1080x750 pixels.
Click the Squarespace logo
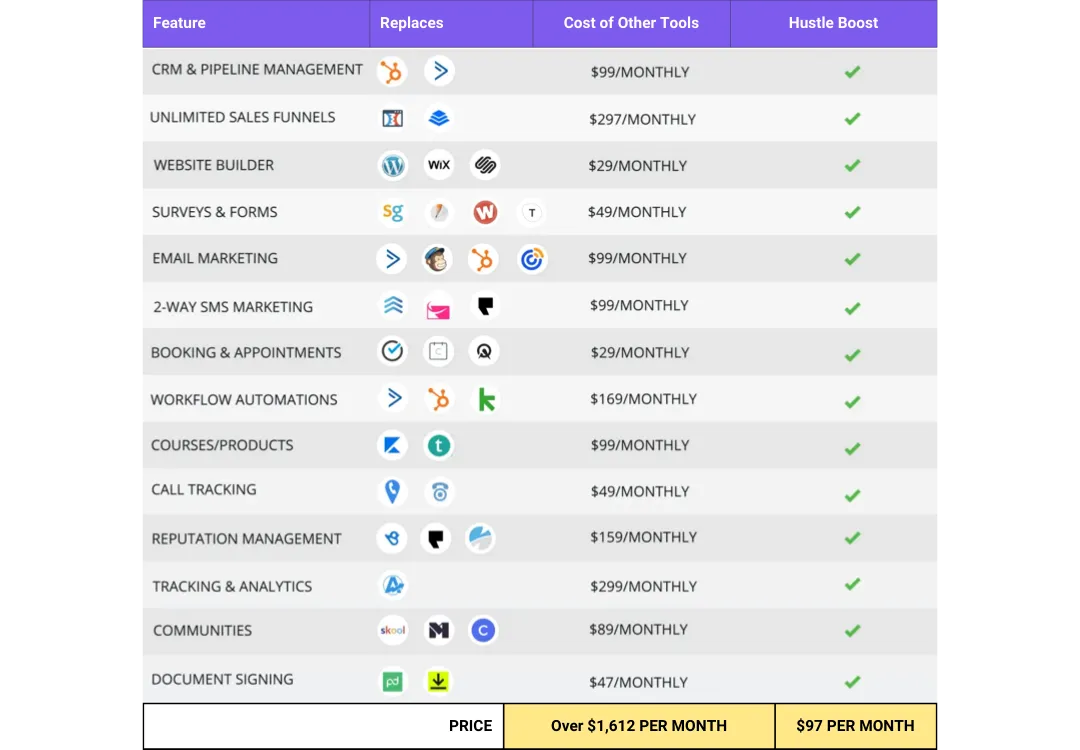click(x=485, y=165)
